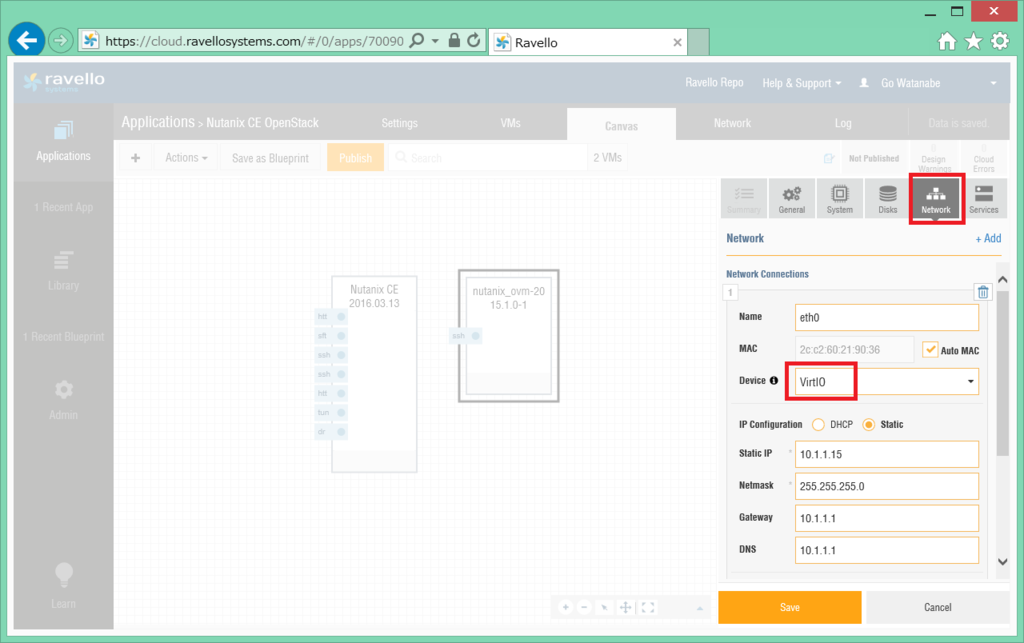
Task: Click the Cancel button
Action: click(938, 607)
